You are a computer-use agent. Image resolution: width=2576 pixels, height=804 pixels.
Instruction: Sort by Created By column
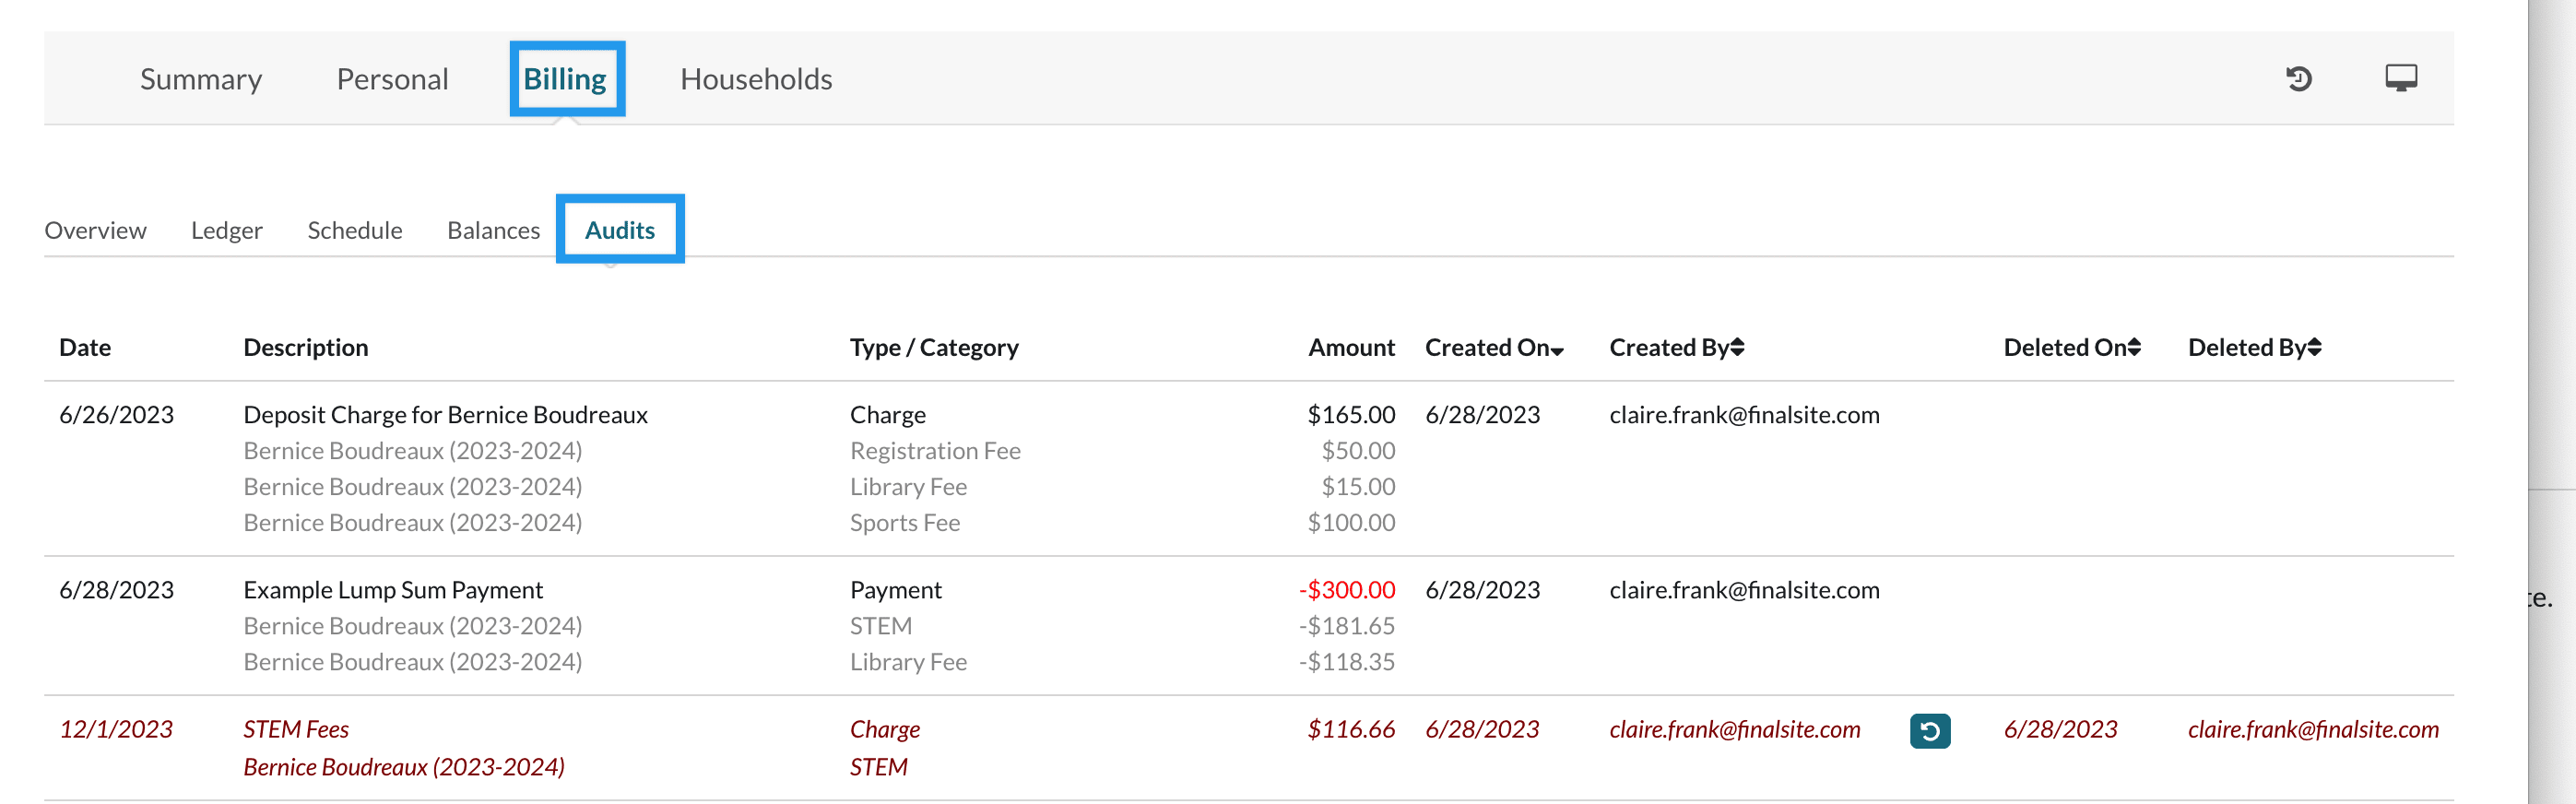[x=1676, y=348]
